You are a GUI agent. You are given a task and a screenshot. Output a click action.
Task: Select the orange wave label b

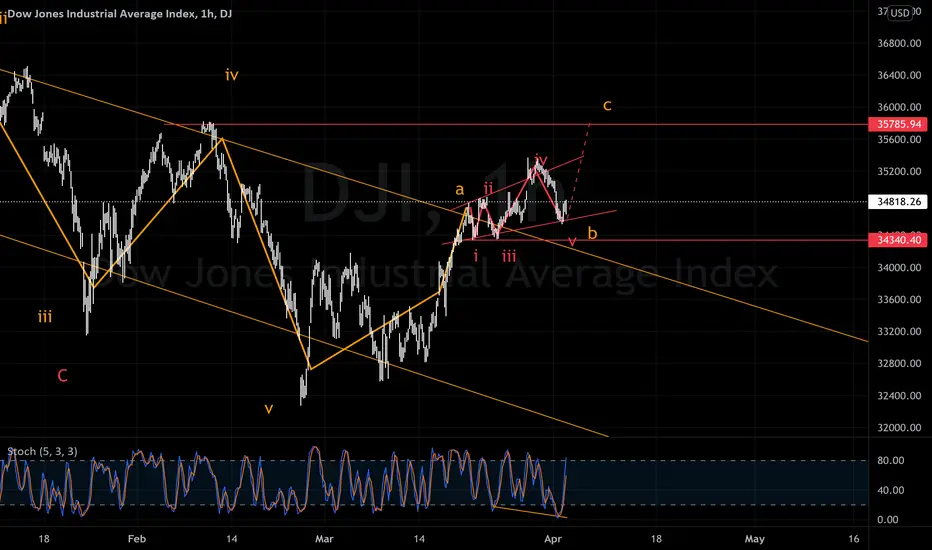(592, 233)
